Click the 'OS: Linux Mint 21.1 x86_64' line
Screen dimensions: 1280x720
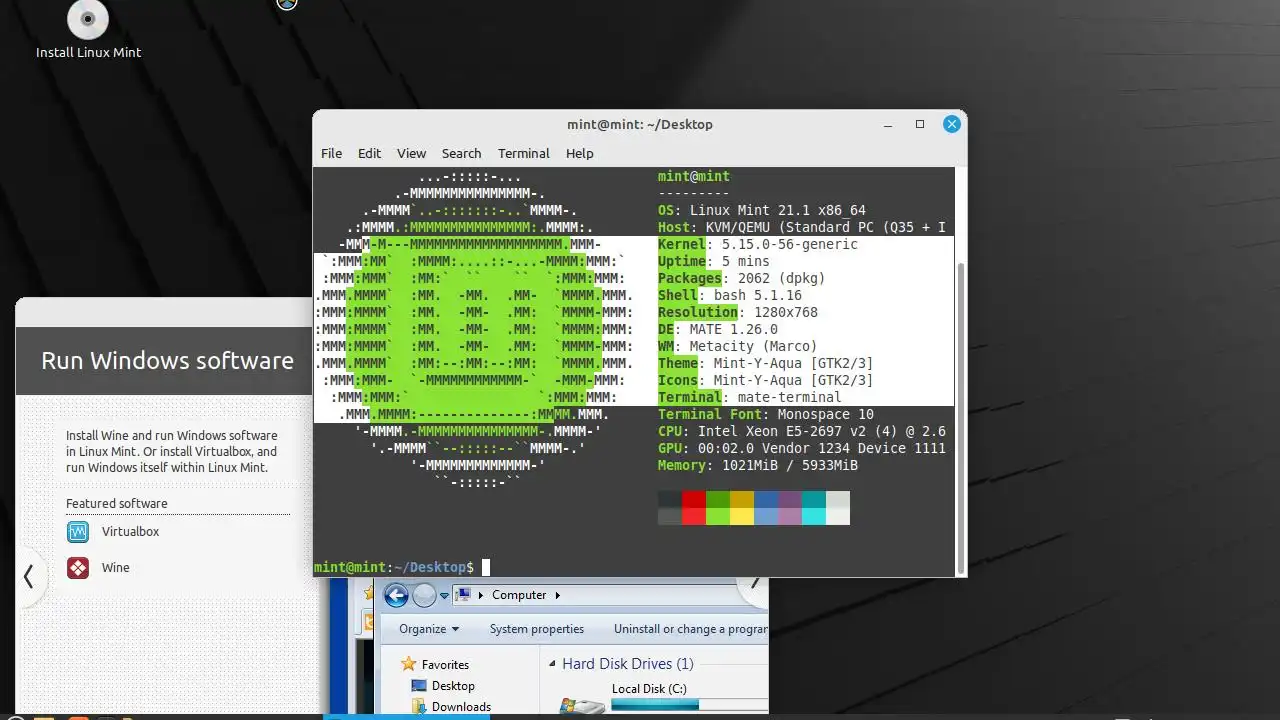tap(762, 210)
